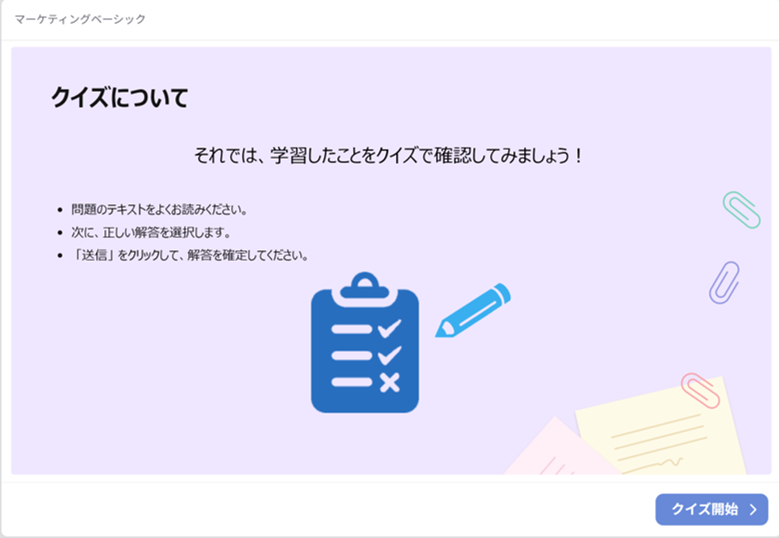The width and height of the screenshot is (779, 538).
Task: Click the 「送信」をクリックして bullet text
Action: 189,255
